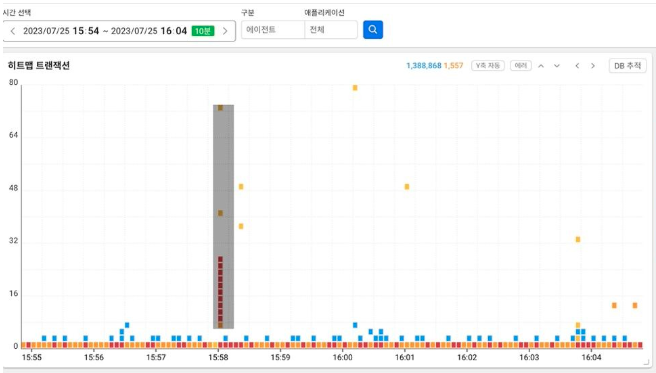Click the start time 15:54 in range

86,31
